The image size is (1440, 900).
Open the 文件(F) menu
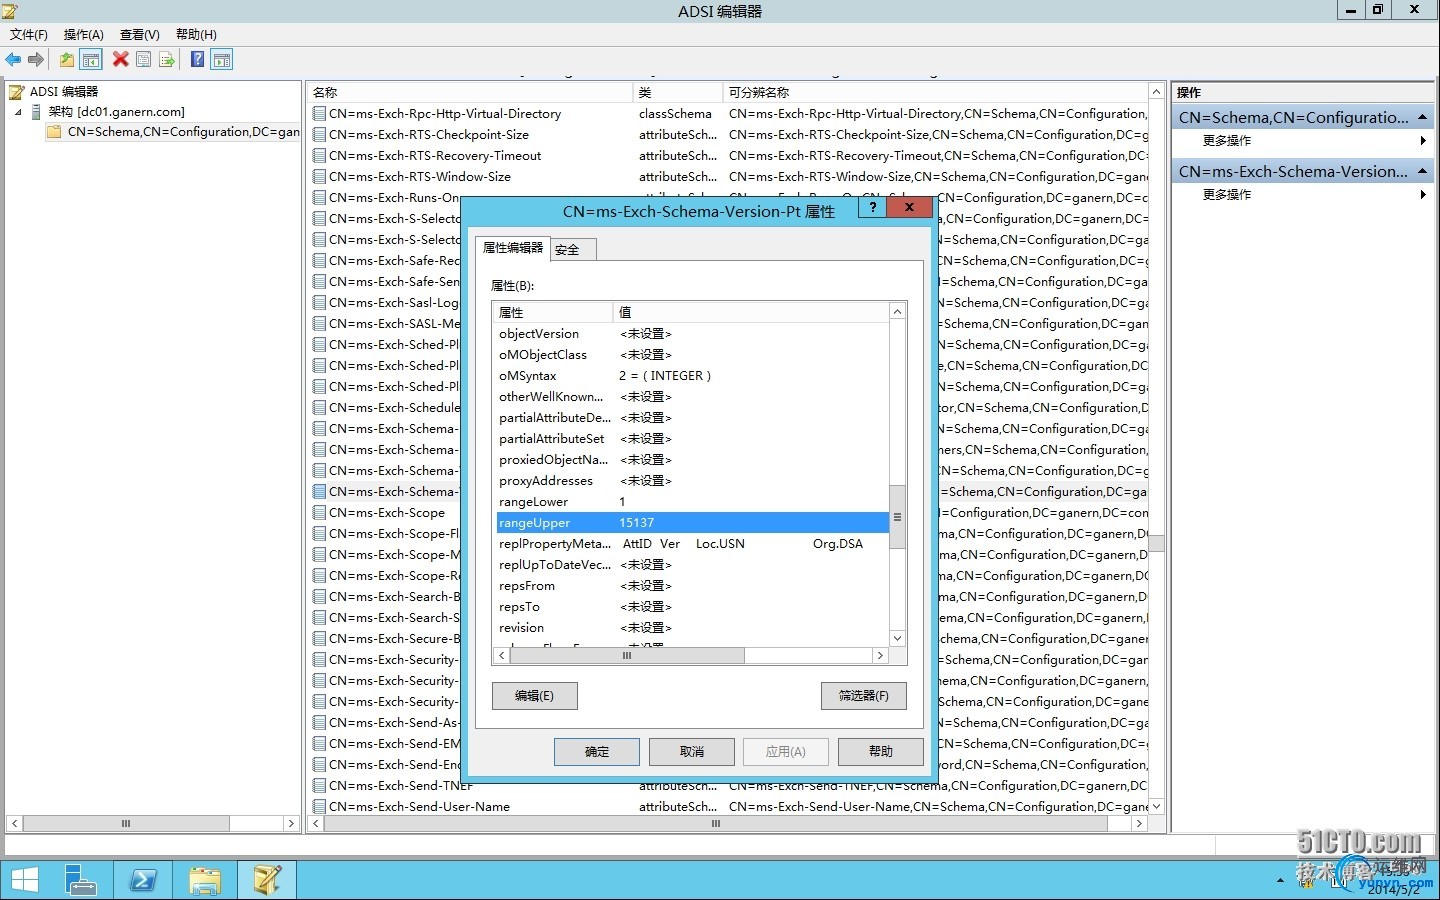(28, 35)
